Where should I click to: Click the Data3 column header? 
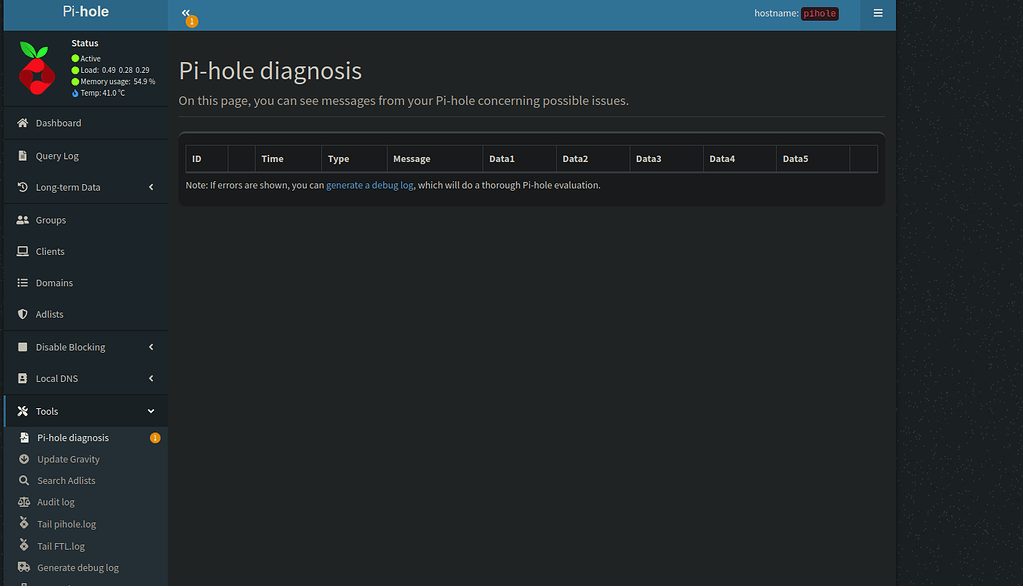click(x=666, y=159)
